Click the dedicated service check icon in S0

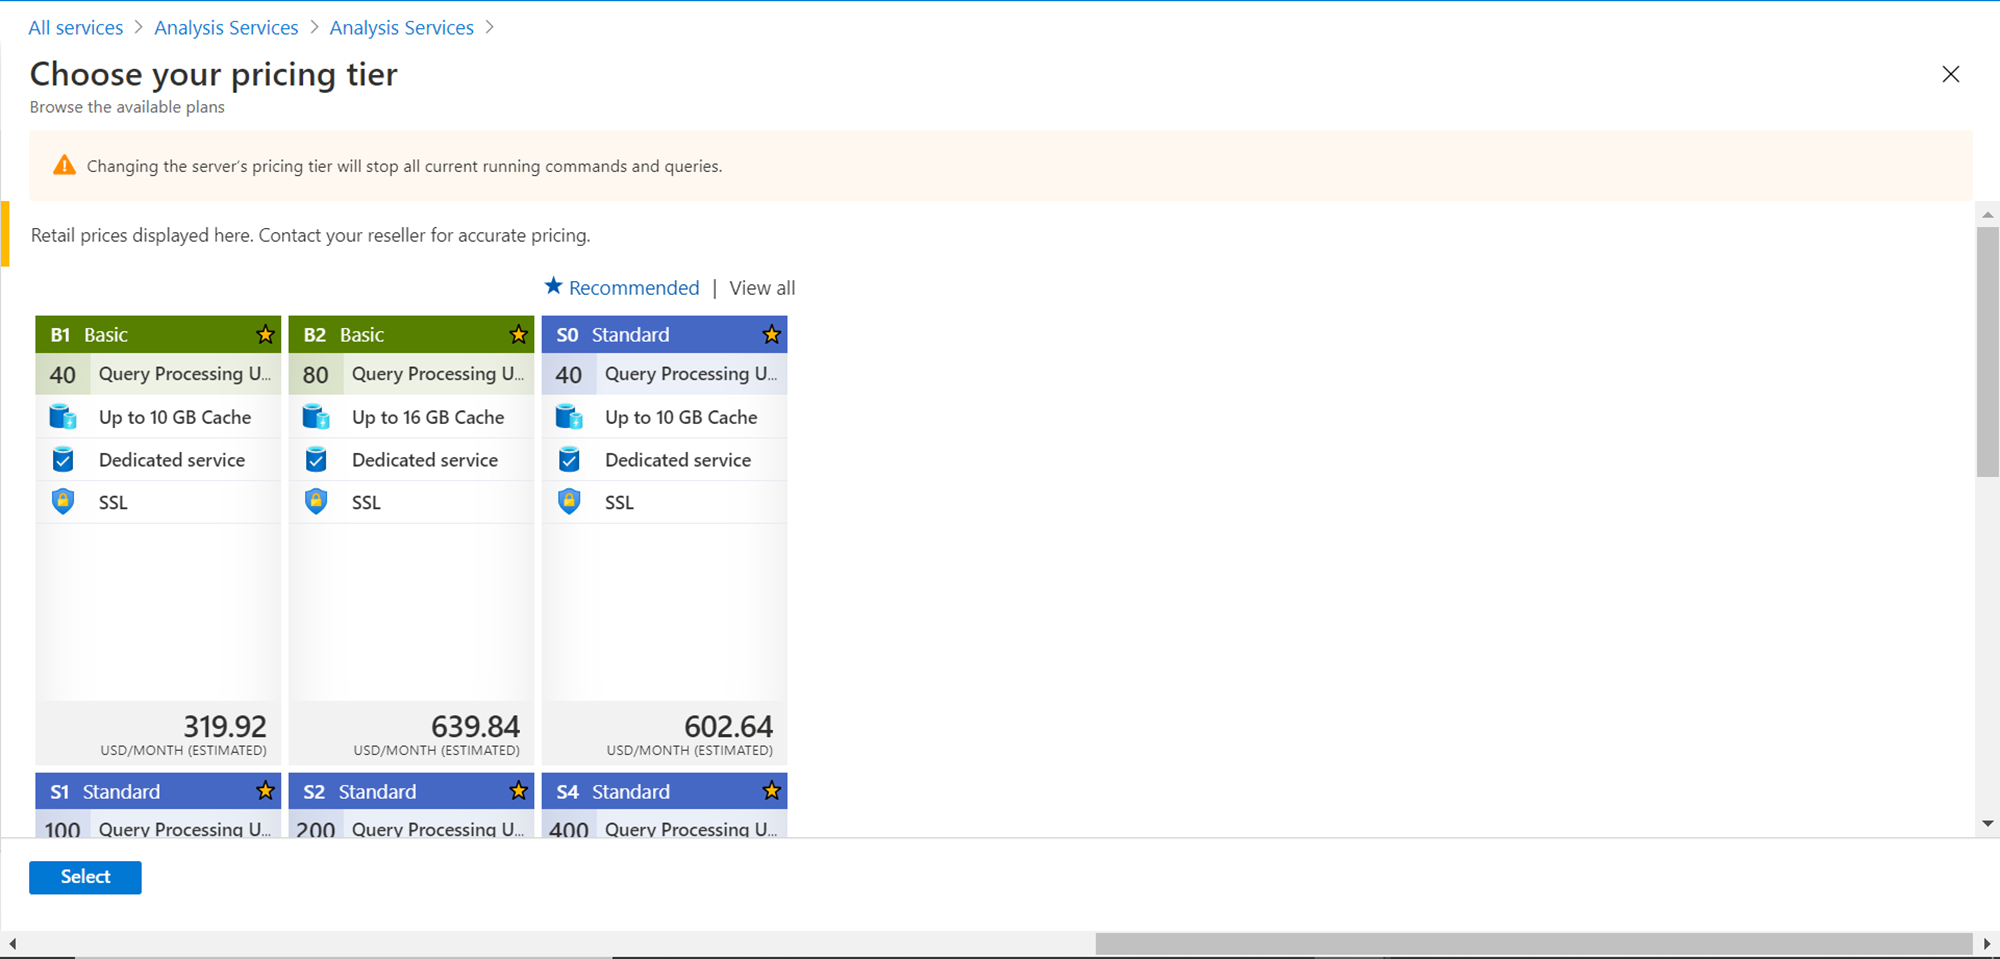coord(569,459)
